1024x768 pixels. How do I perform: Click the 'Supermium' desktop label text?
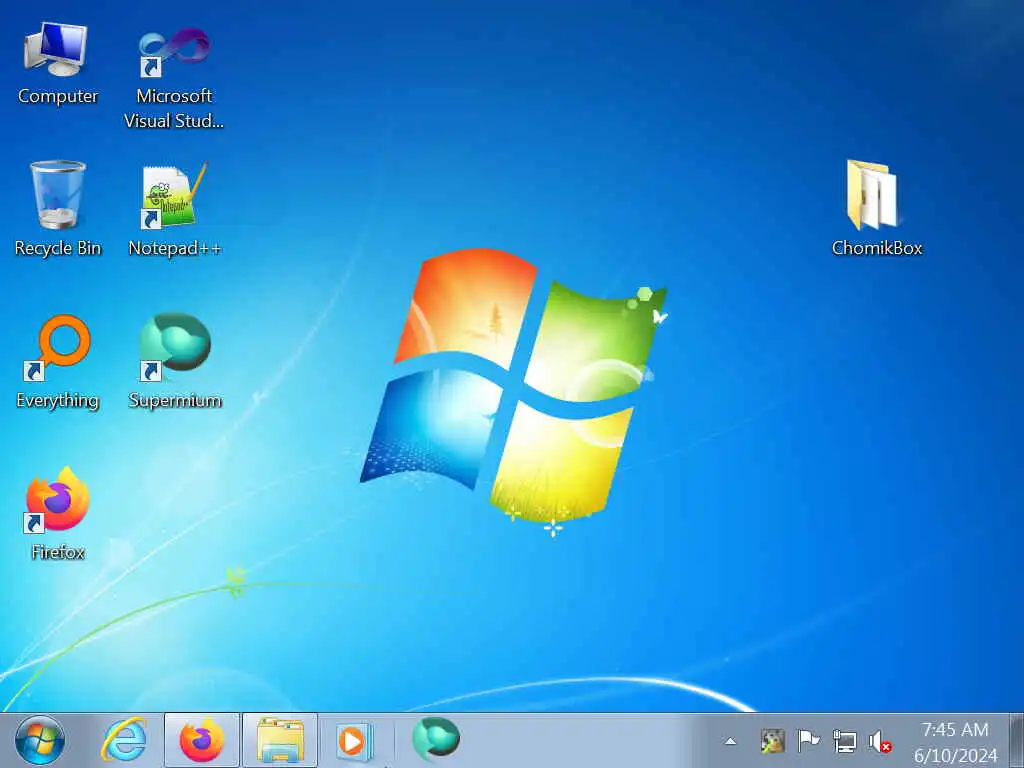pyautogui.click(x=175, y=400)
